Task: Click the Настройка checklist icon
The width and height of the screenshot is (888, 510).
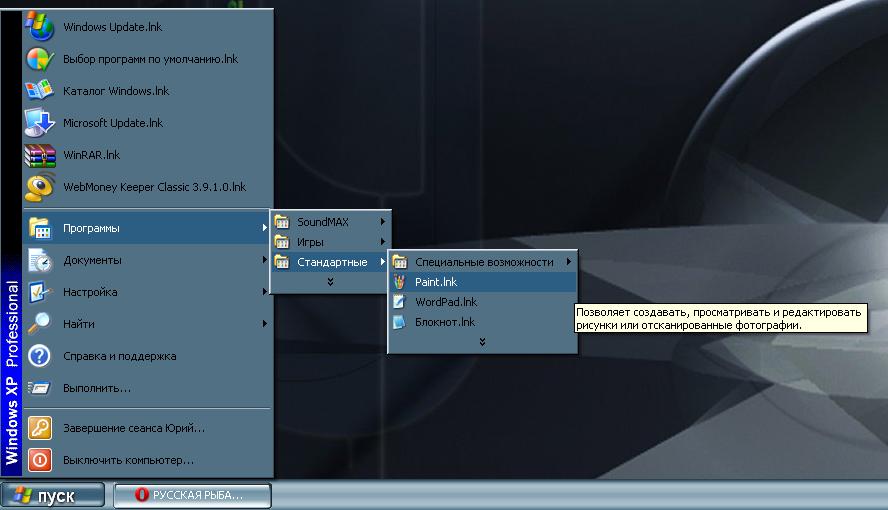Action: tap(40, 292)
